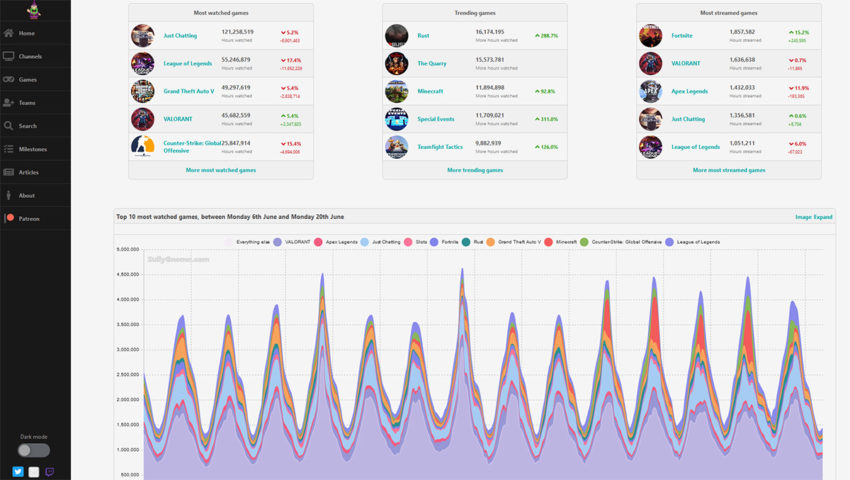This screenshot has height=480, width=850.
Task: Click the 5,000,000 y-axis label
Action: (x=127, y=249)
